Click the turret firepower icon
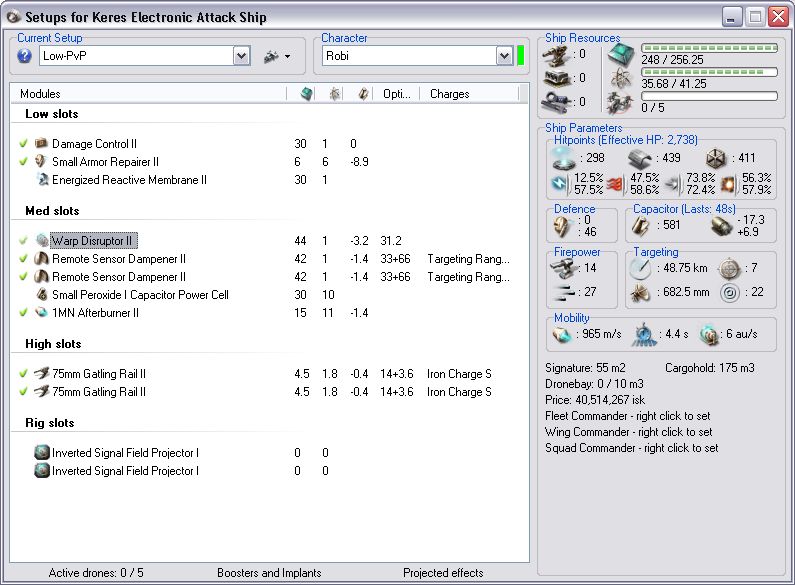795x585 pixels. [x=563, y=269]
